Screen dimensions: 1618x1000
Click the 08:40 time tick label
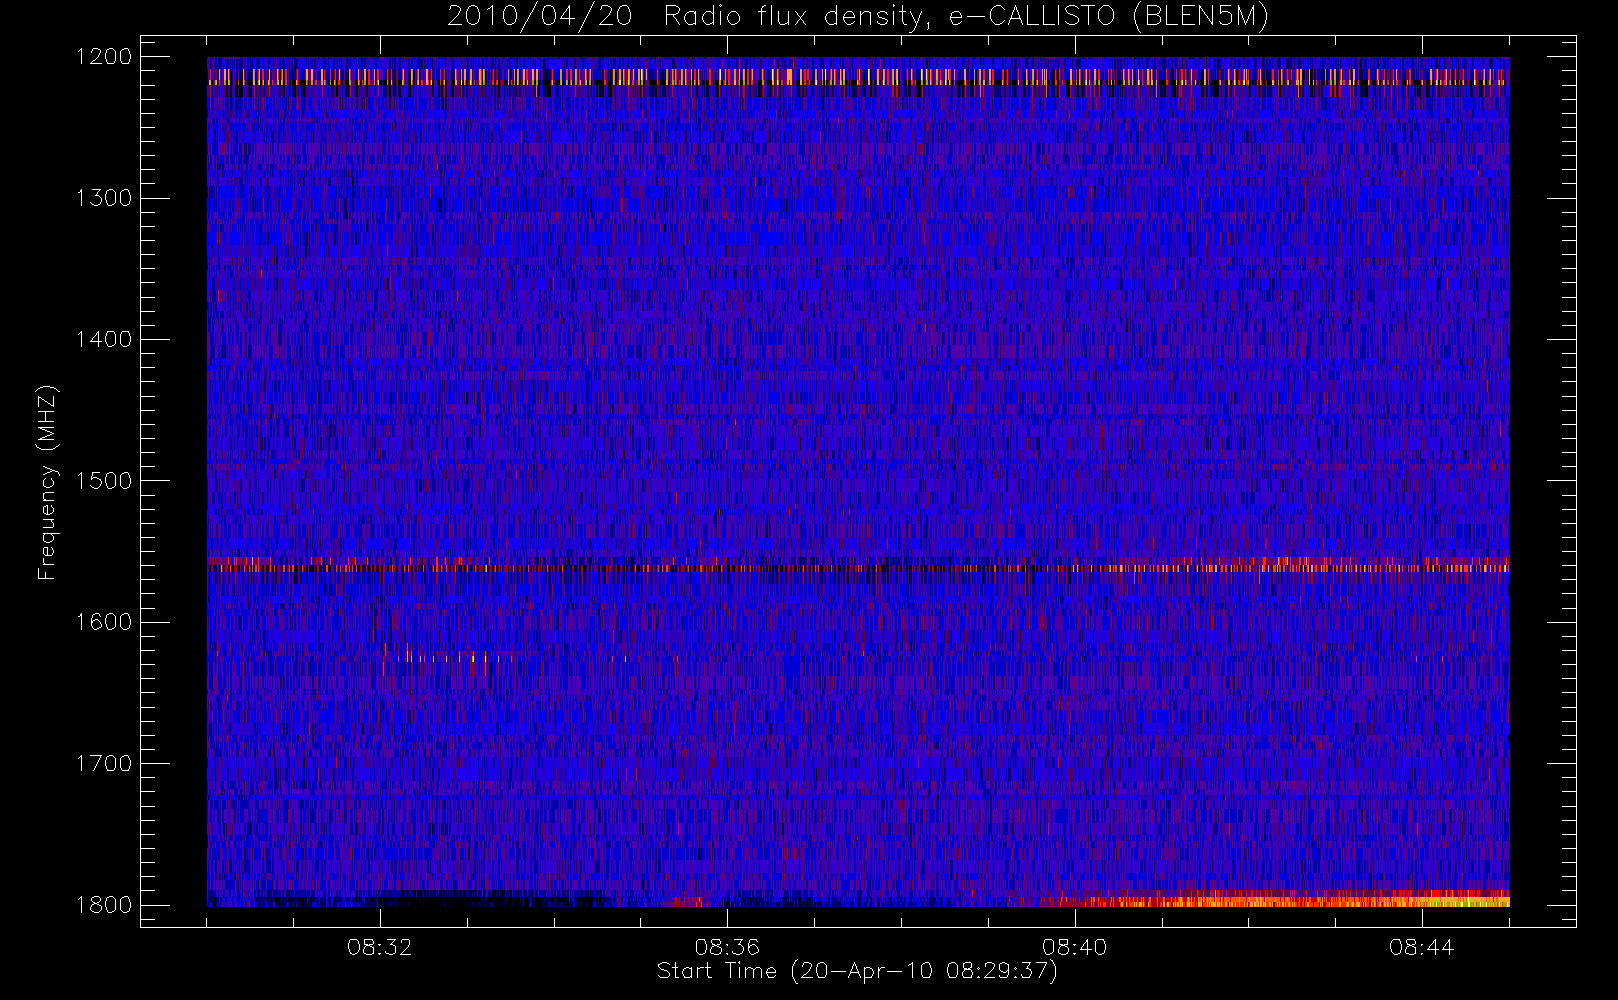click(1074, 947)
